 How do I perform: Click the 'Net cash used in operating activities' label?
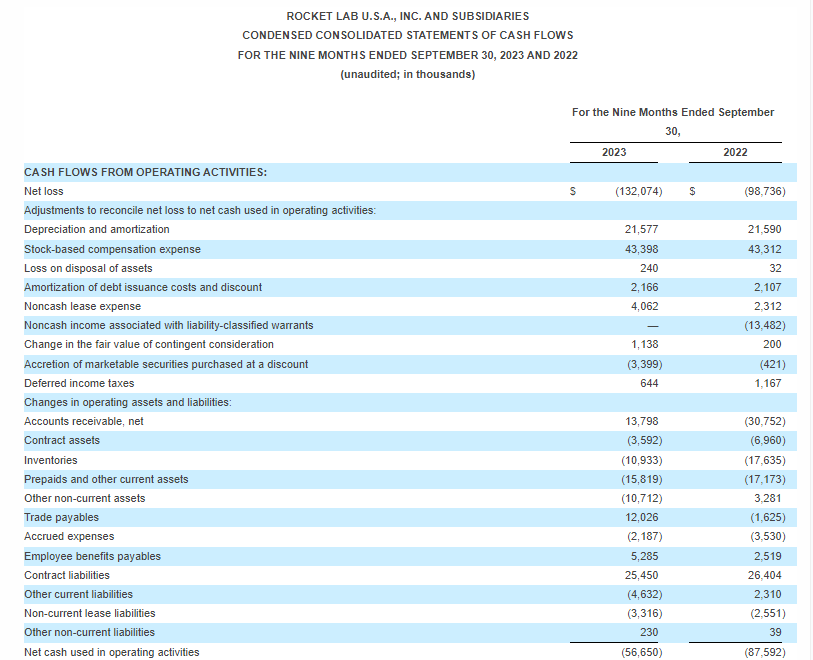pyautogui.click(x=112, y=652)
